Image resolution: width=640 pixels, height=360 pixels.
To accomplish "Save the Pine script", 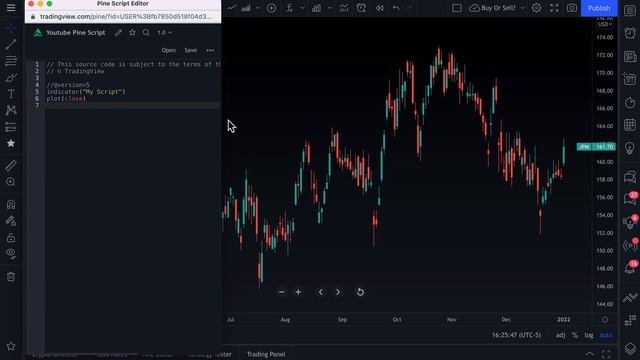I will click(x=191, y=50).
